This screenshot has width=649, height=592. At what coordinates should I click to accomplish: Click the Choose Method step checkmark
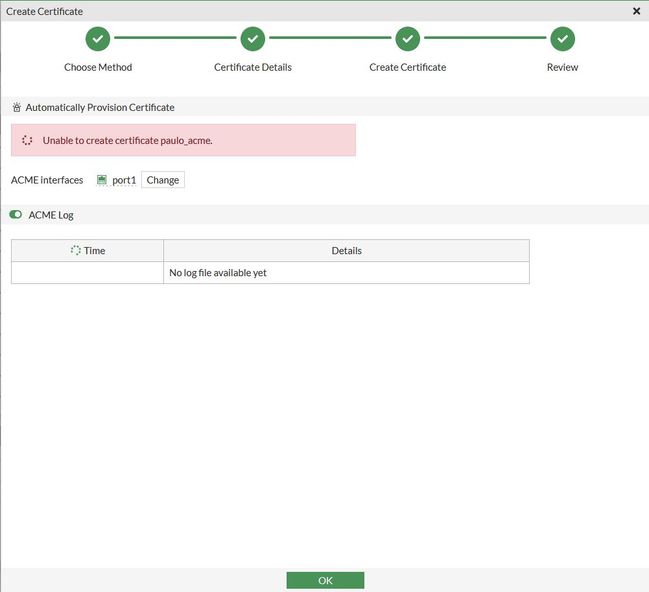98,39
